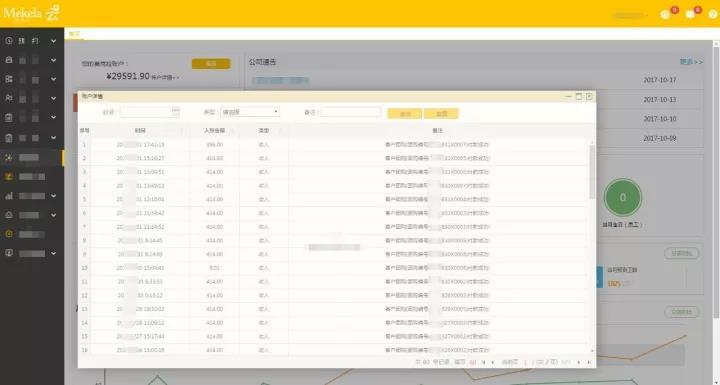
Task: Sort by the 时间 column header
Action: coord(140,131)
